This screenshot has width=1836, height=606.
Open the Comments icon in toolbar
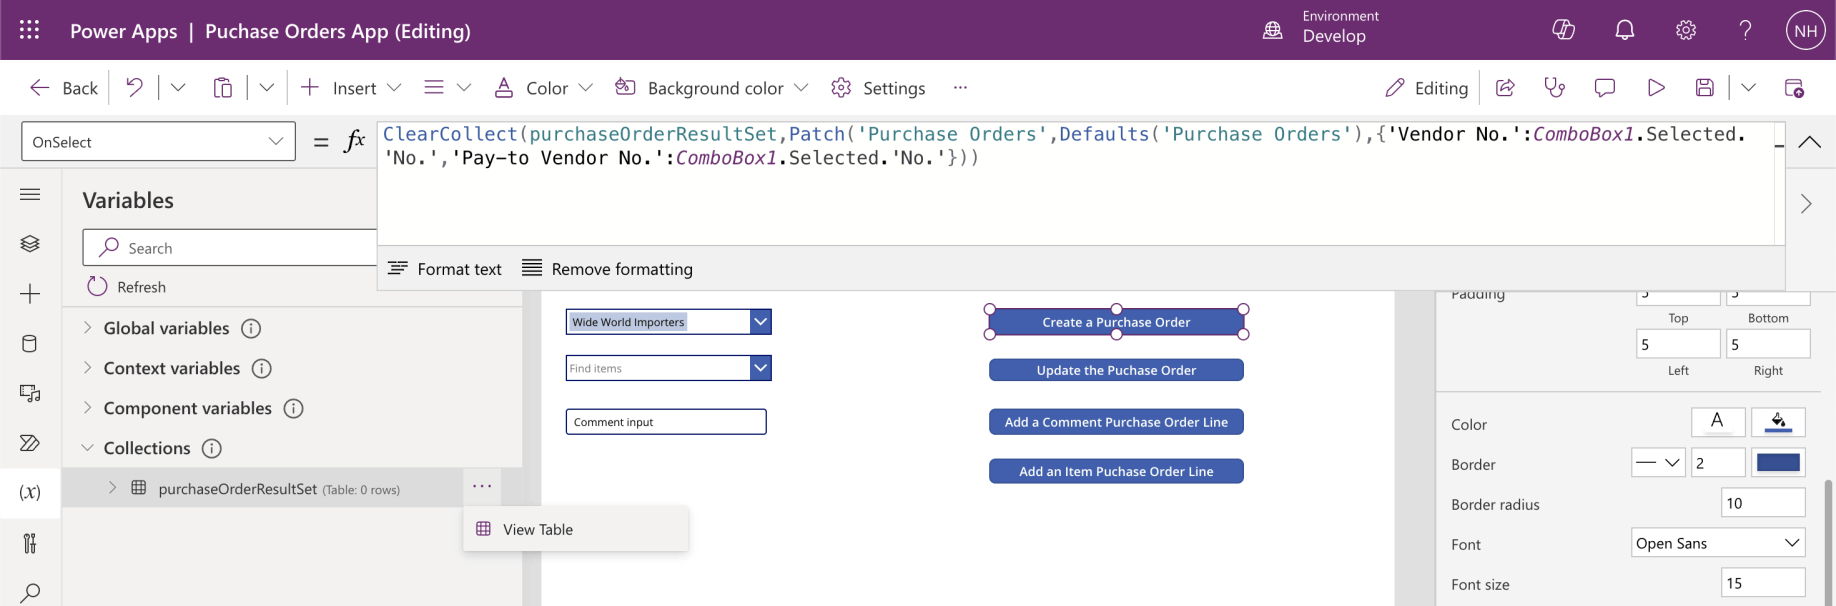[x=1605, y=88]
